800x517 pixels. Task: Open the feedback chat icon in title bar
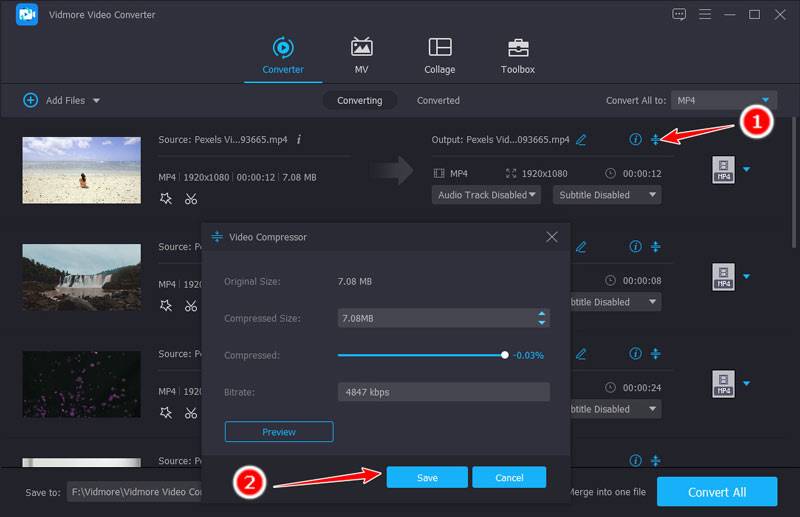679,14
